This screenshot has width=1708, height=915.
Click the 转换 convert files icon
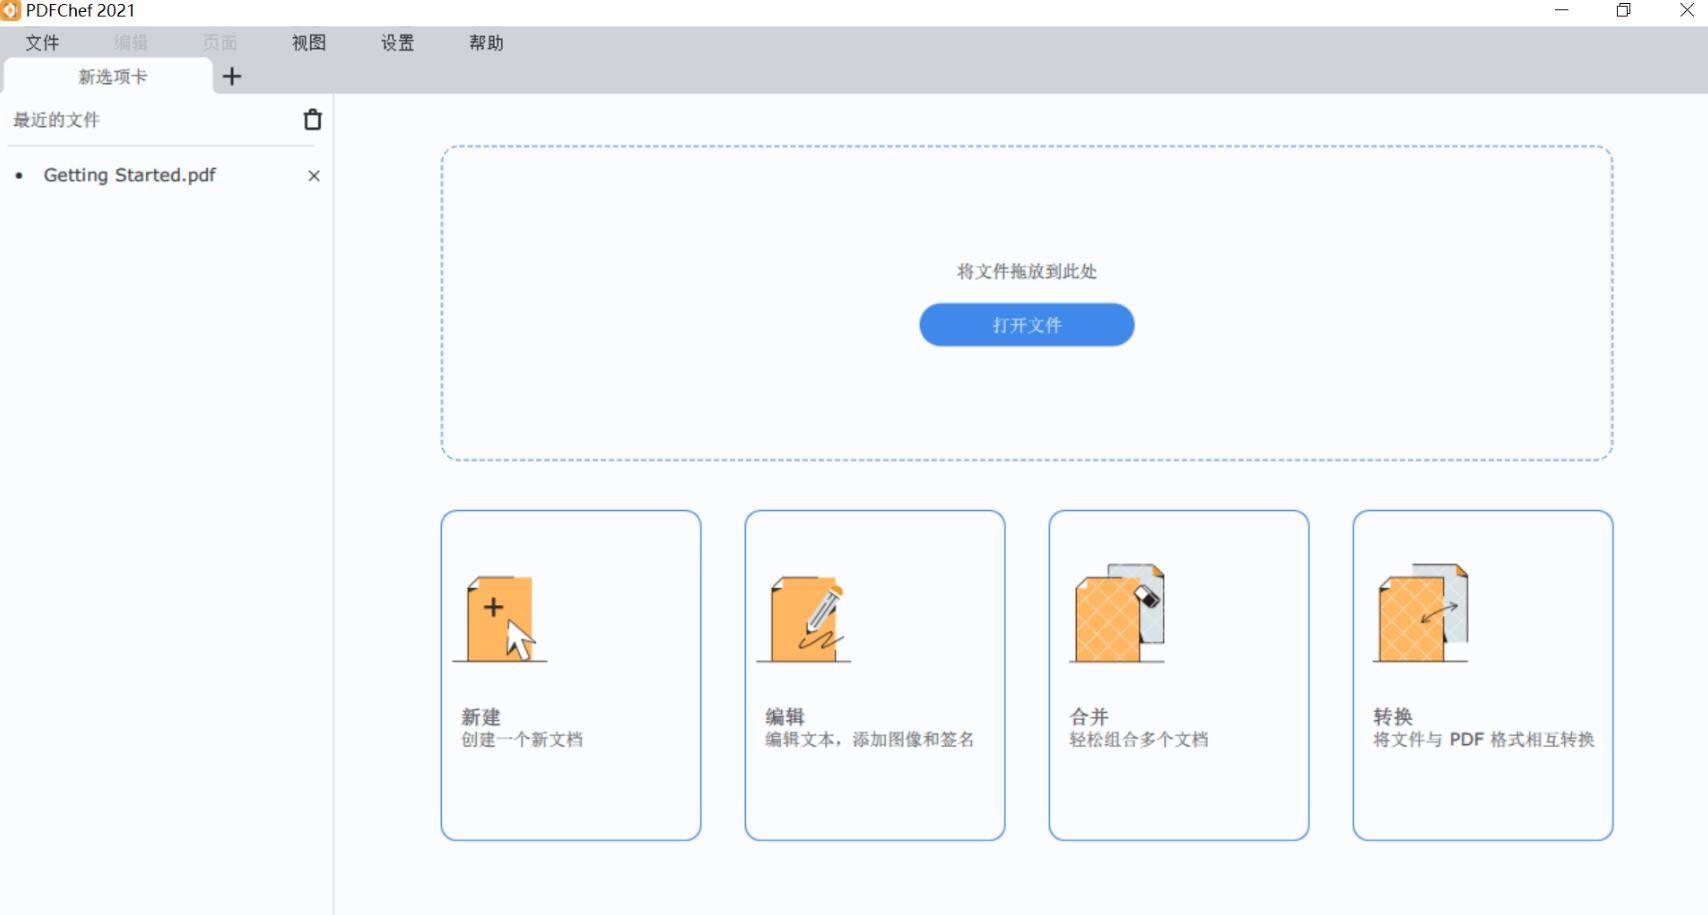pyautogui.click(x=1421, y=613)
